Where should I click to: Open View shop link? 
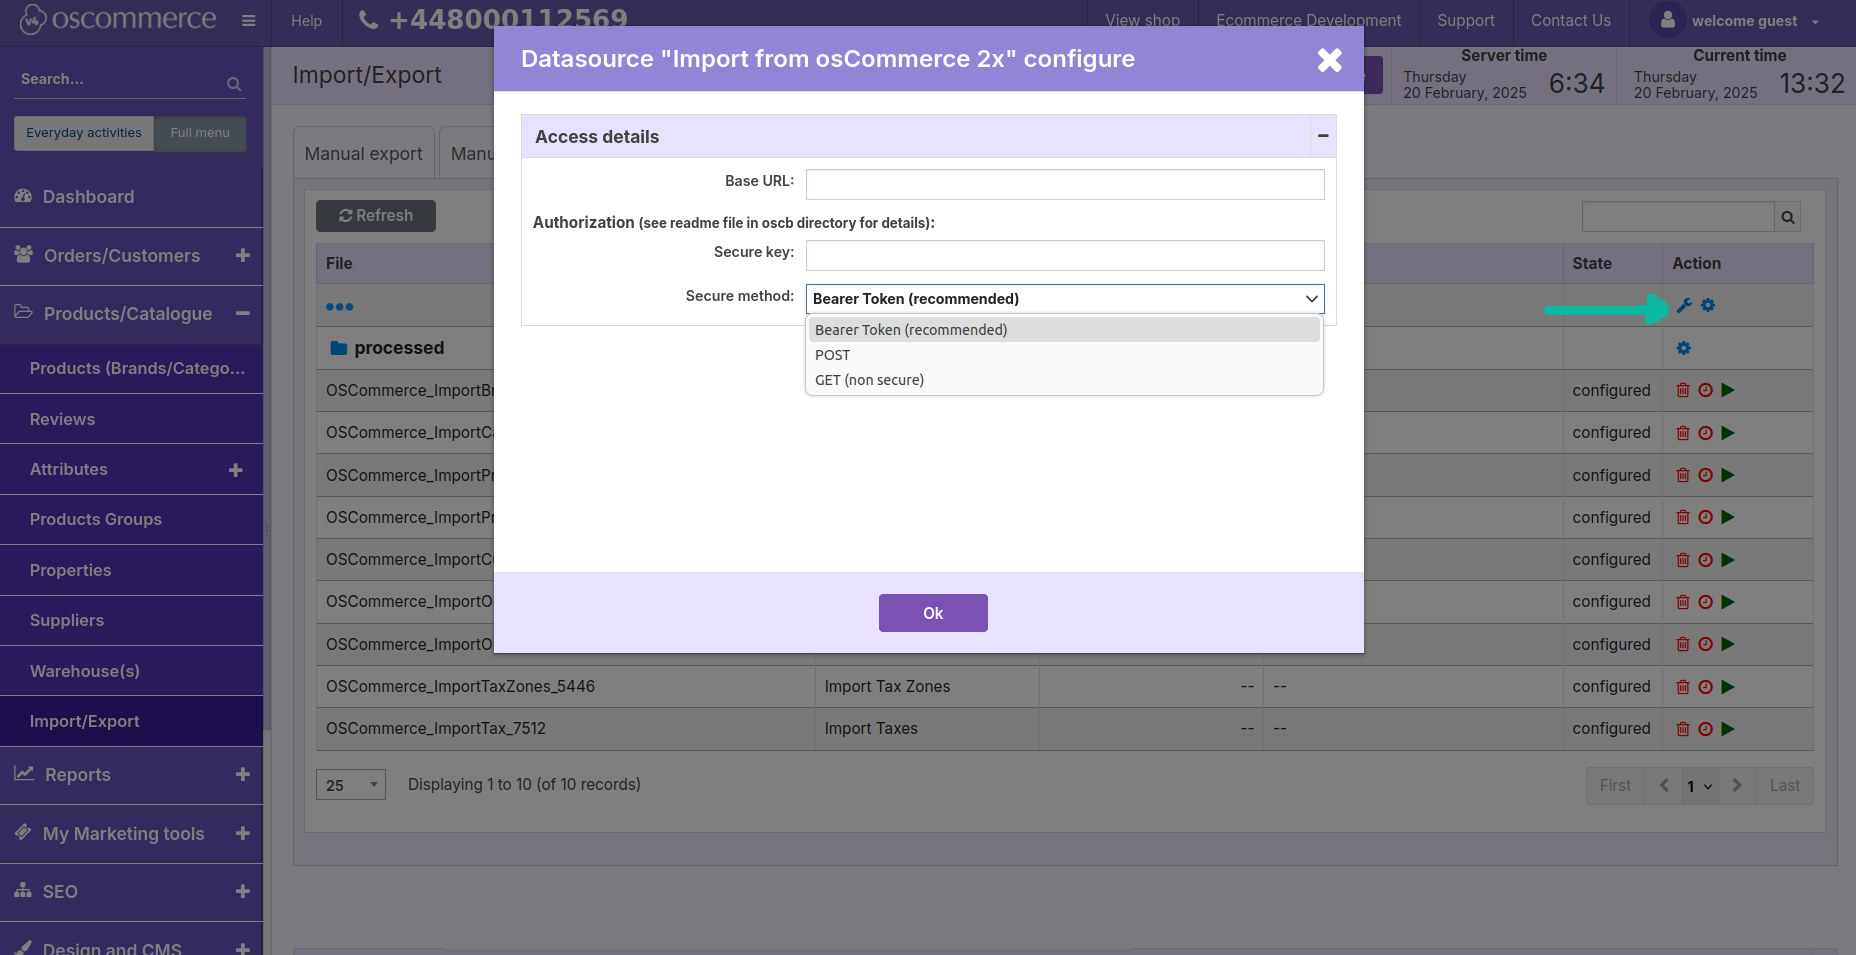(x=1142, y=21)
